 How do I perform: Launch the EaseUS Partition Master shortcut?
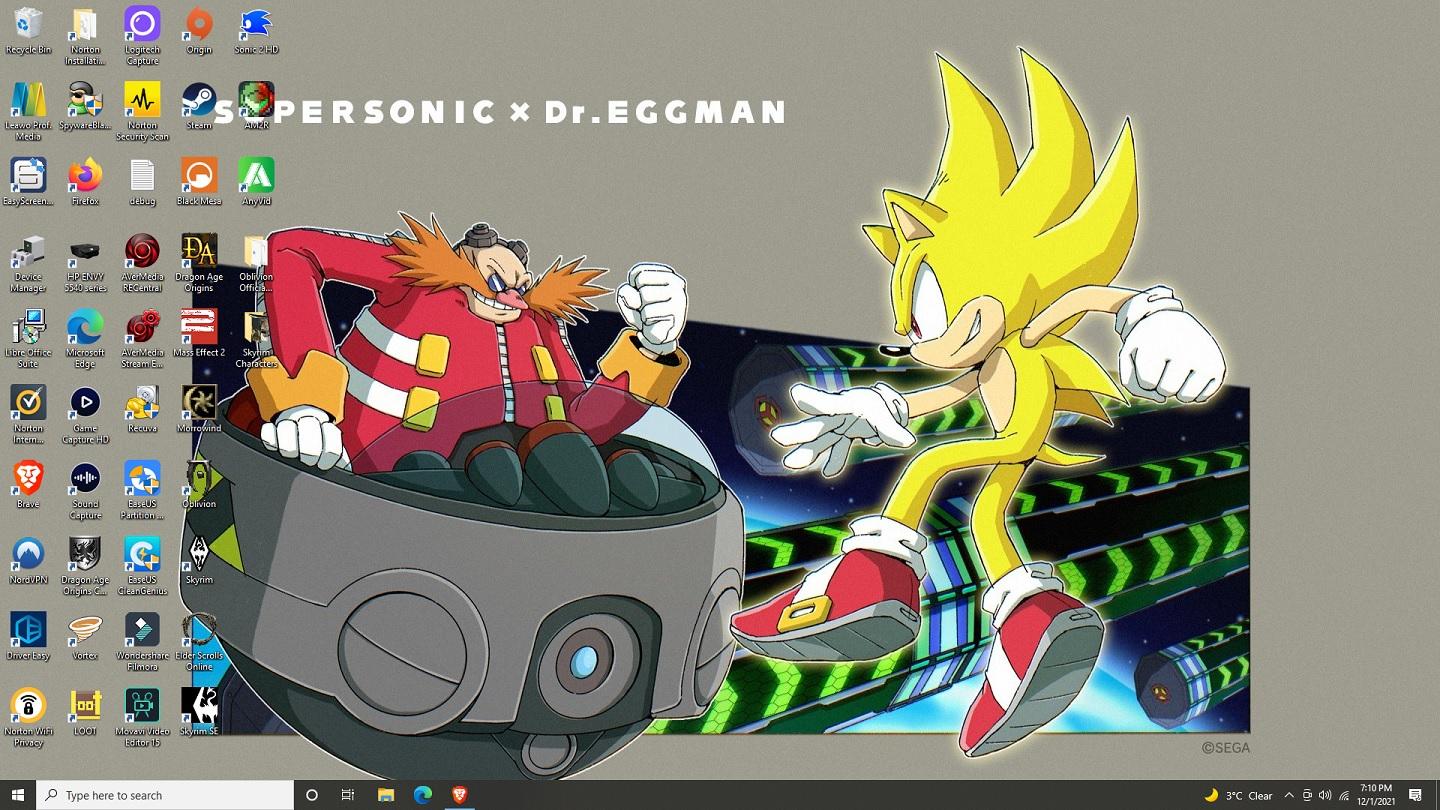[x=142, y=491]
